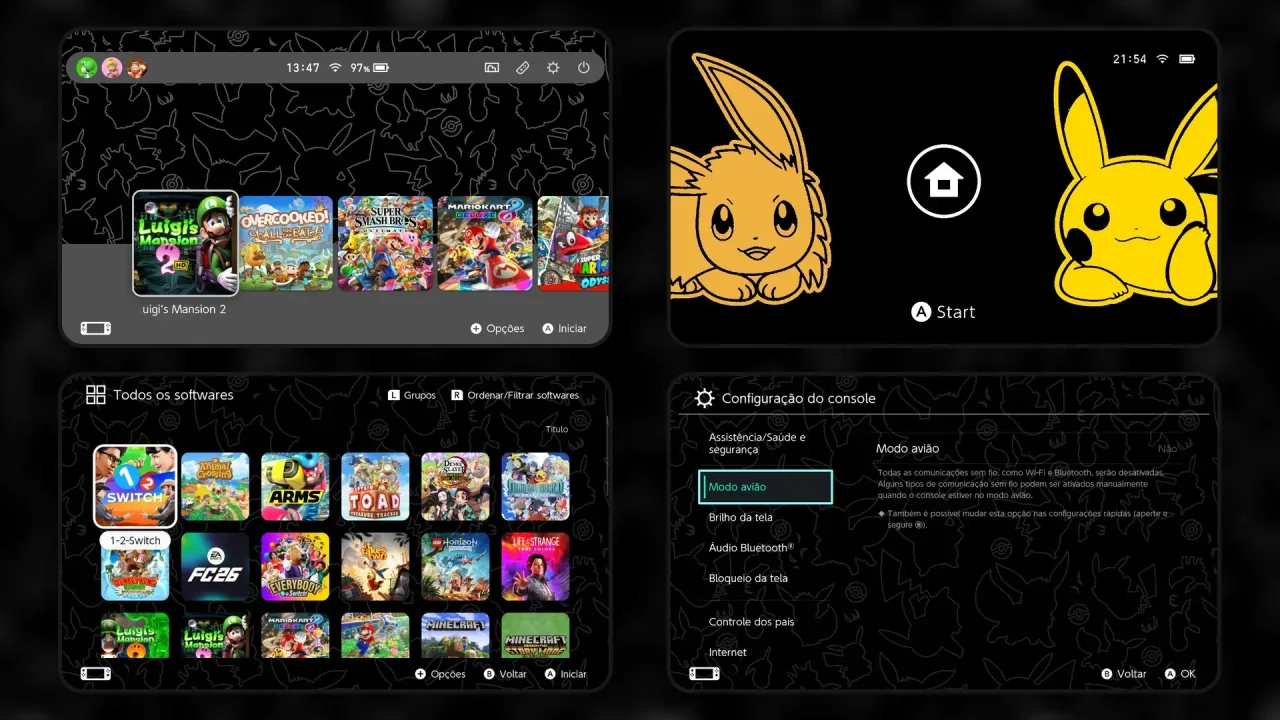Click the battery icon on the lock screen

tap(1187, 59)
